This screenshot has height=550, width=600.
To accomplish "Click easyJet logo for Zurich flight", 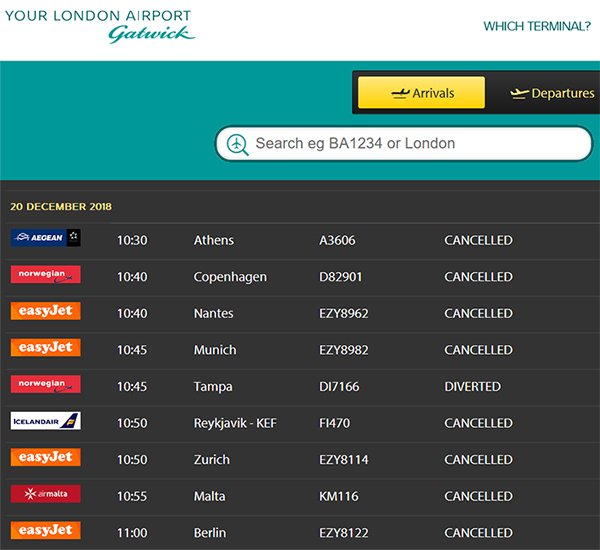I will click(x=45, y=458).
